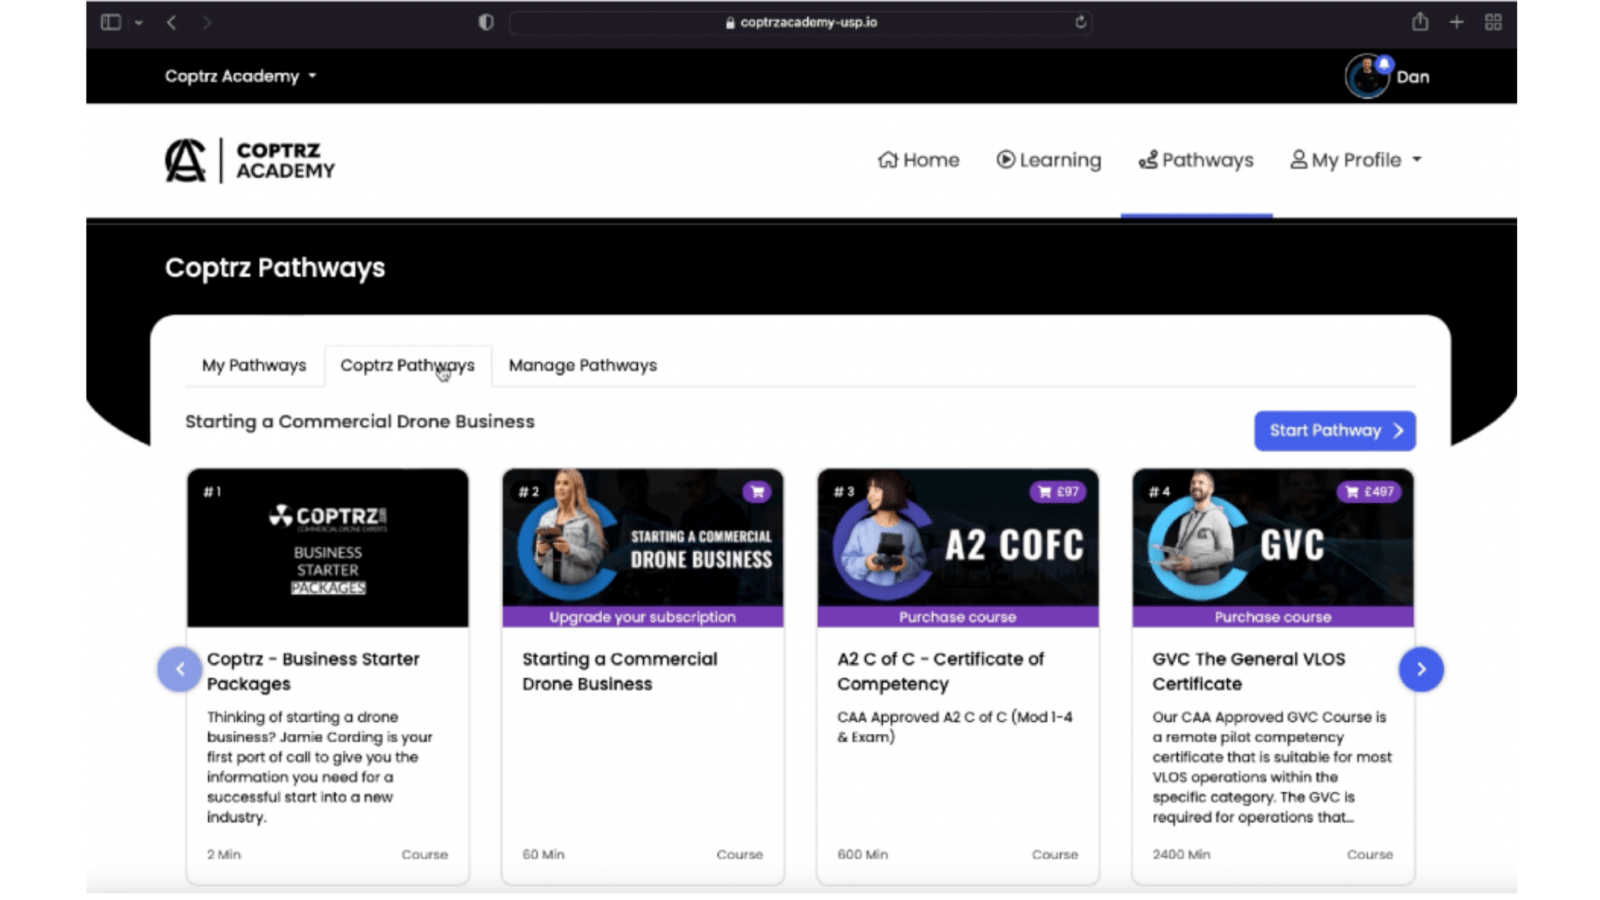Click the Pathways icon in the navbar
Image resolution: width=1600 pixels, height=900 pixels.
tap(1146, 159)
